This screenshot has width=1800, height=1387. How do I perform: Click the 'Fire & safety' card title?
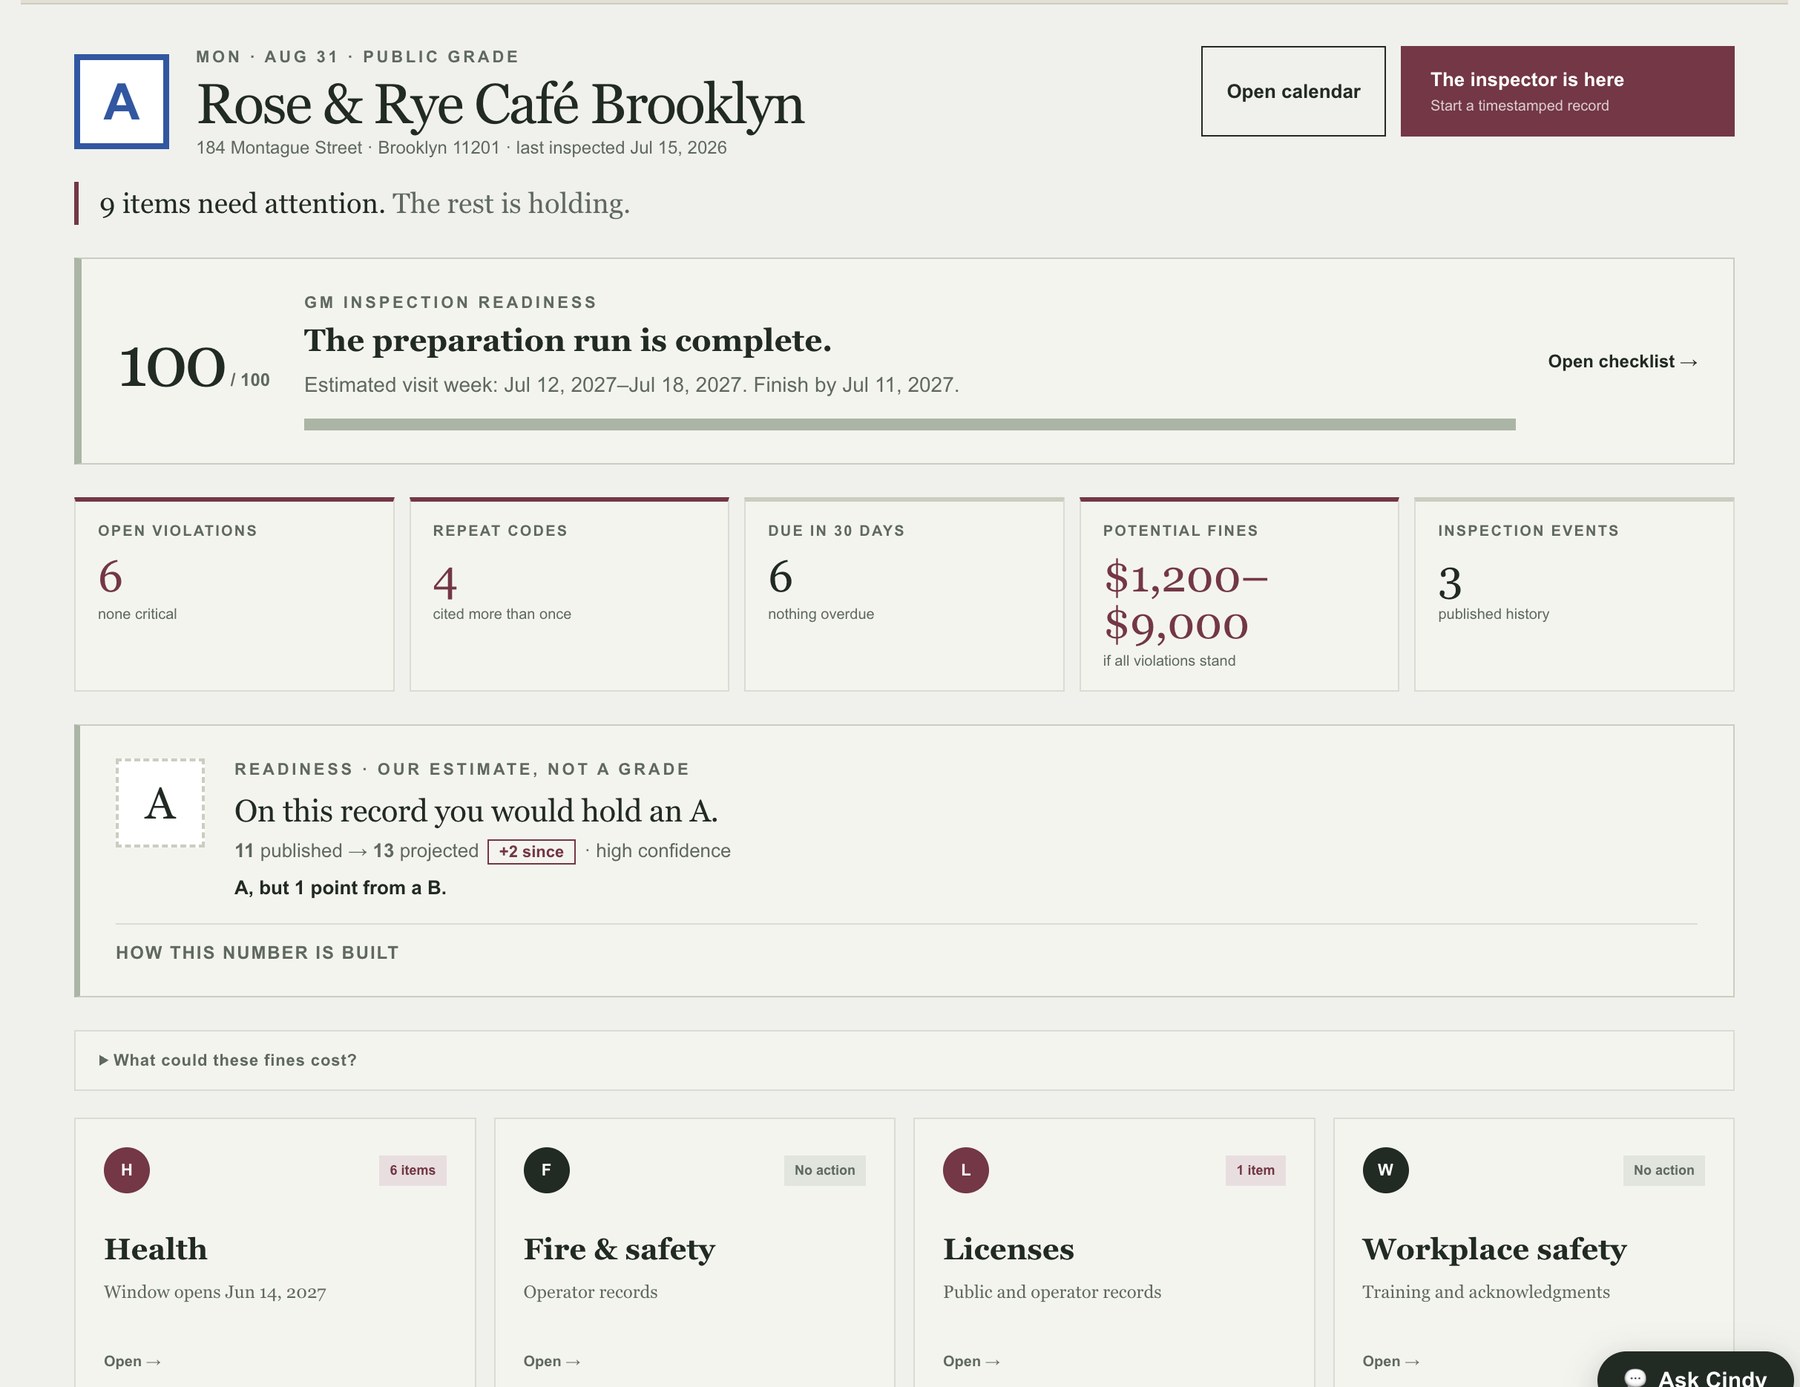[619, 1249]
